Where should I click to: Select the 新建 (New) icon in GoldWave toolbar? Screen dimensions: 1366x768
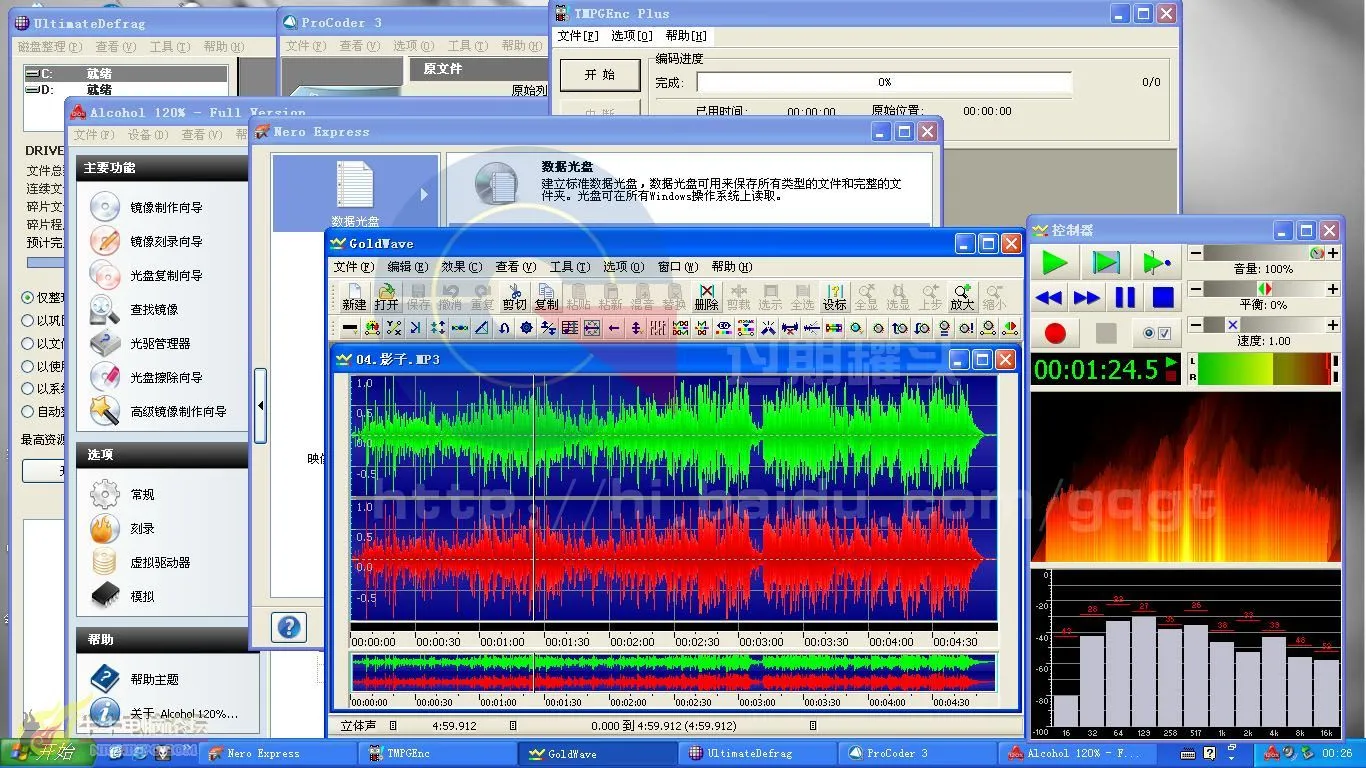pos(352,293)
